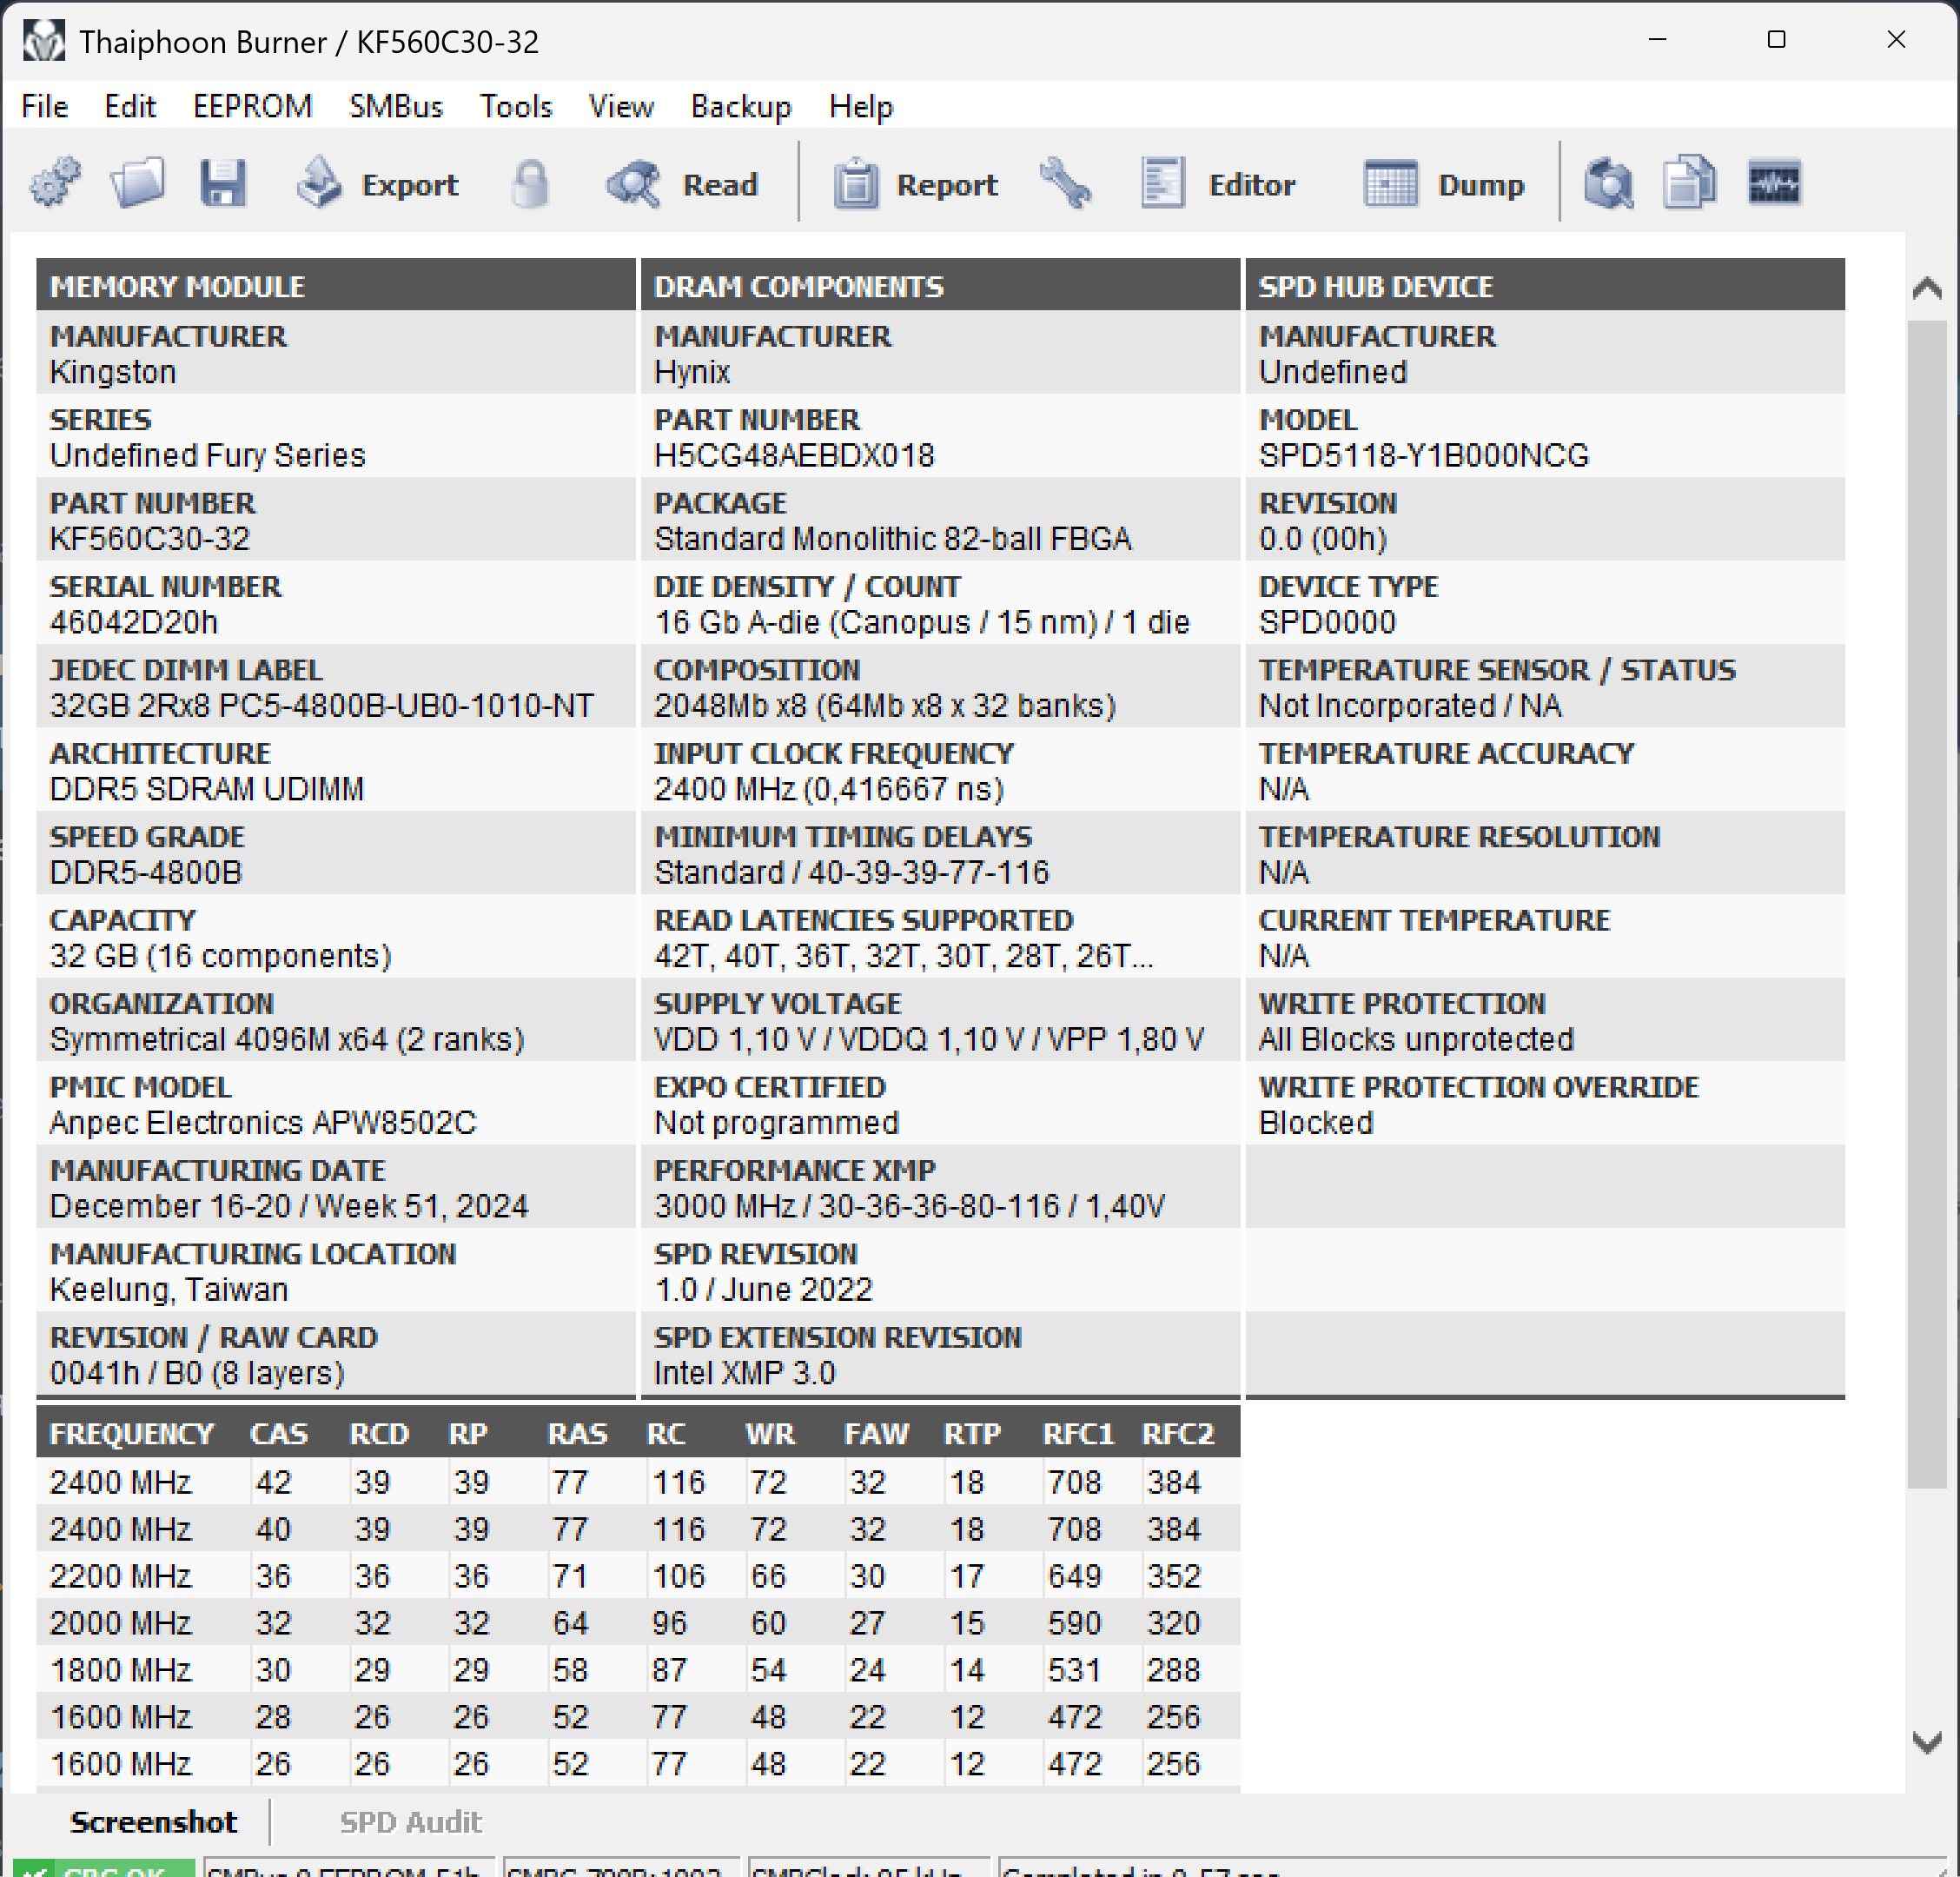Save dump using the floppy disk icon
This screenshot has height=1877, width=1960.
pos(222,184)
